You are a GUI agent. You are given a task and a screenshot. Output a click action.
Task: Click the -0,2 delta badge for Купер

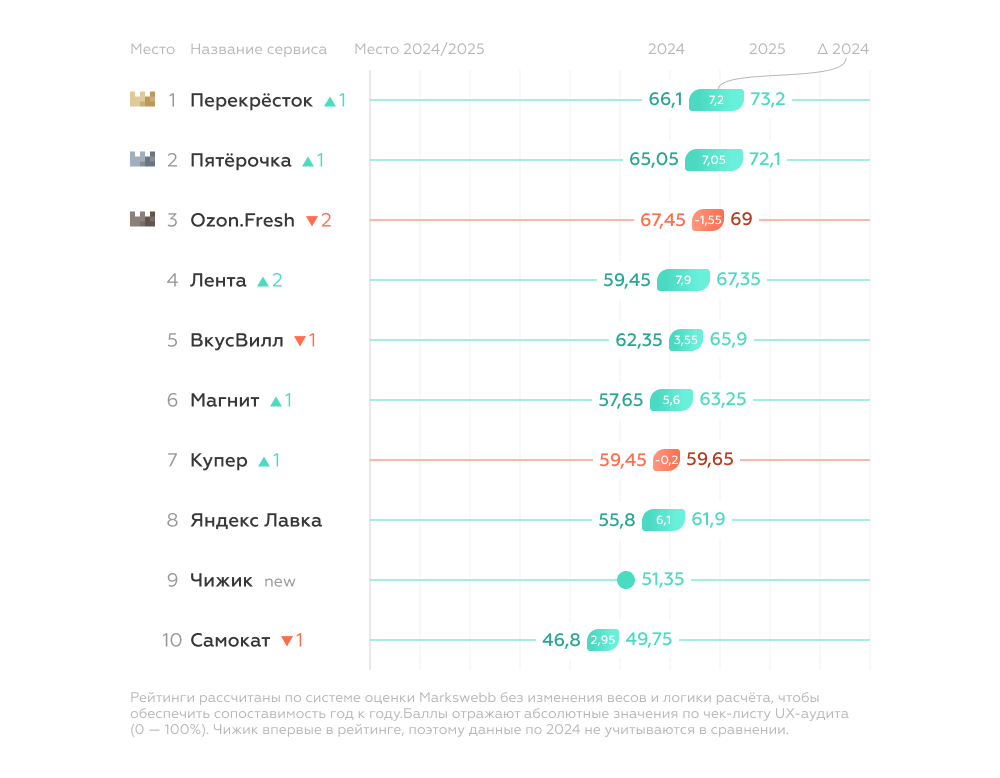[667, 460]
